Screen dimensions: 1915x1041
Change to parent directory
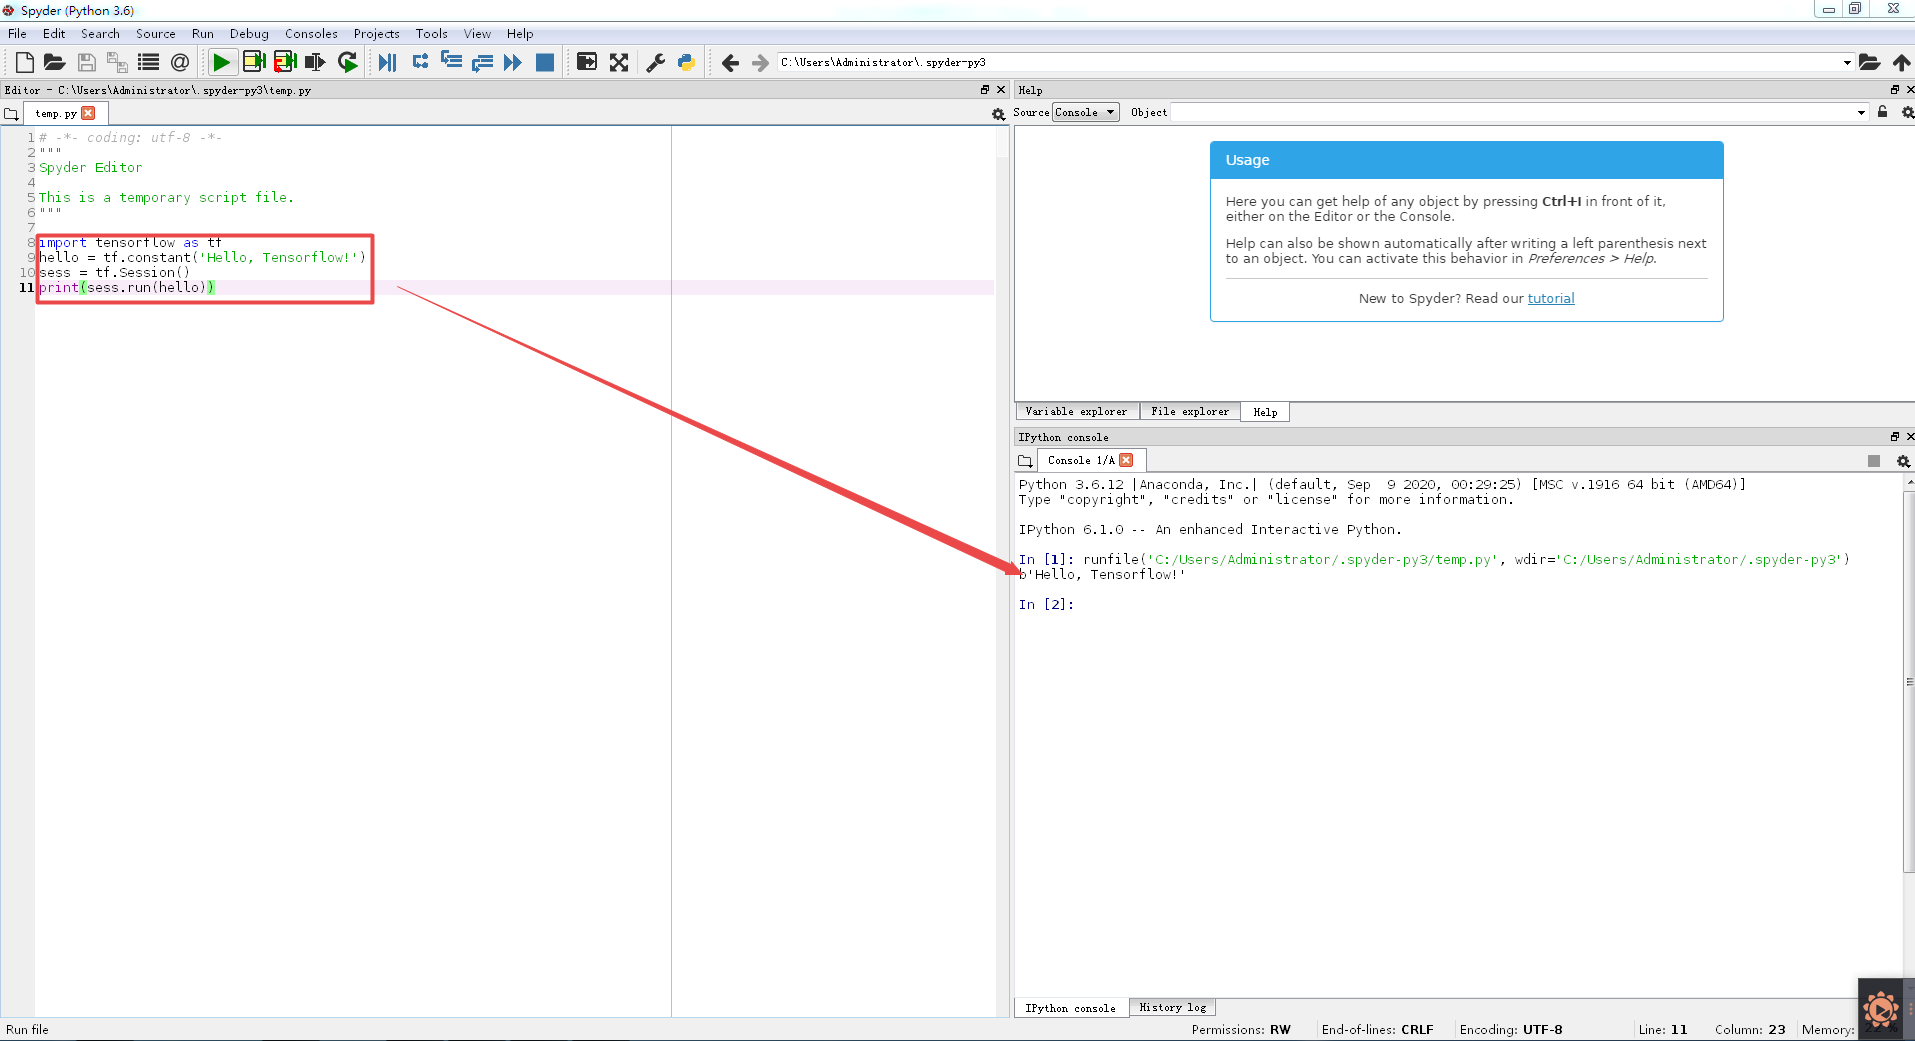click(x=1901, y=62)
